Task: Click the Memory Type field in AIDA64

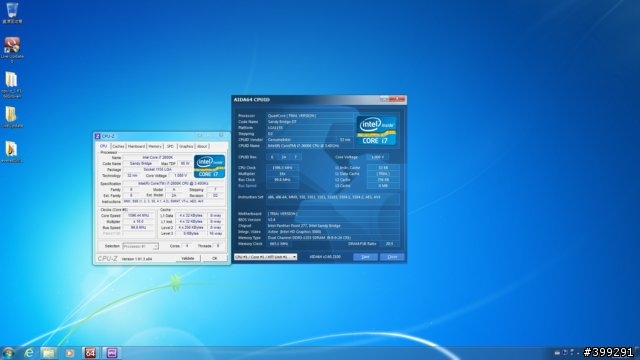Action: point(333,238)
